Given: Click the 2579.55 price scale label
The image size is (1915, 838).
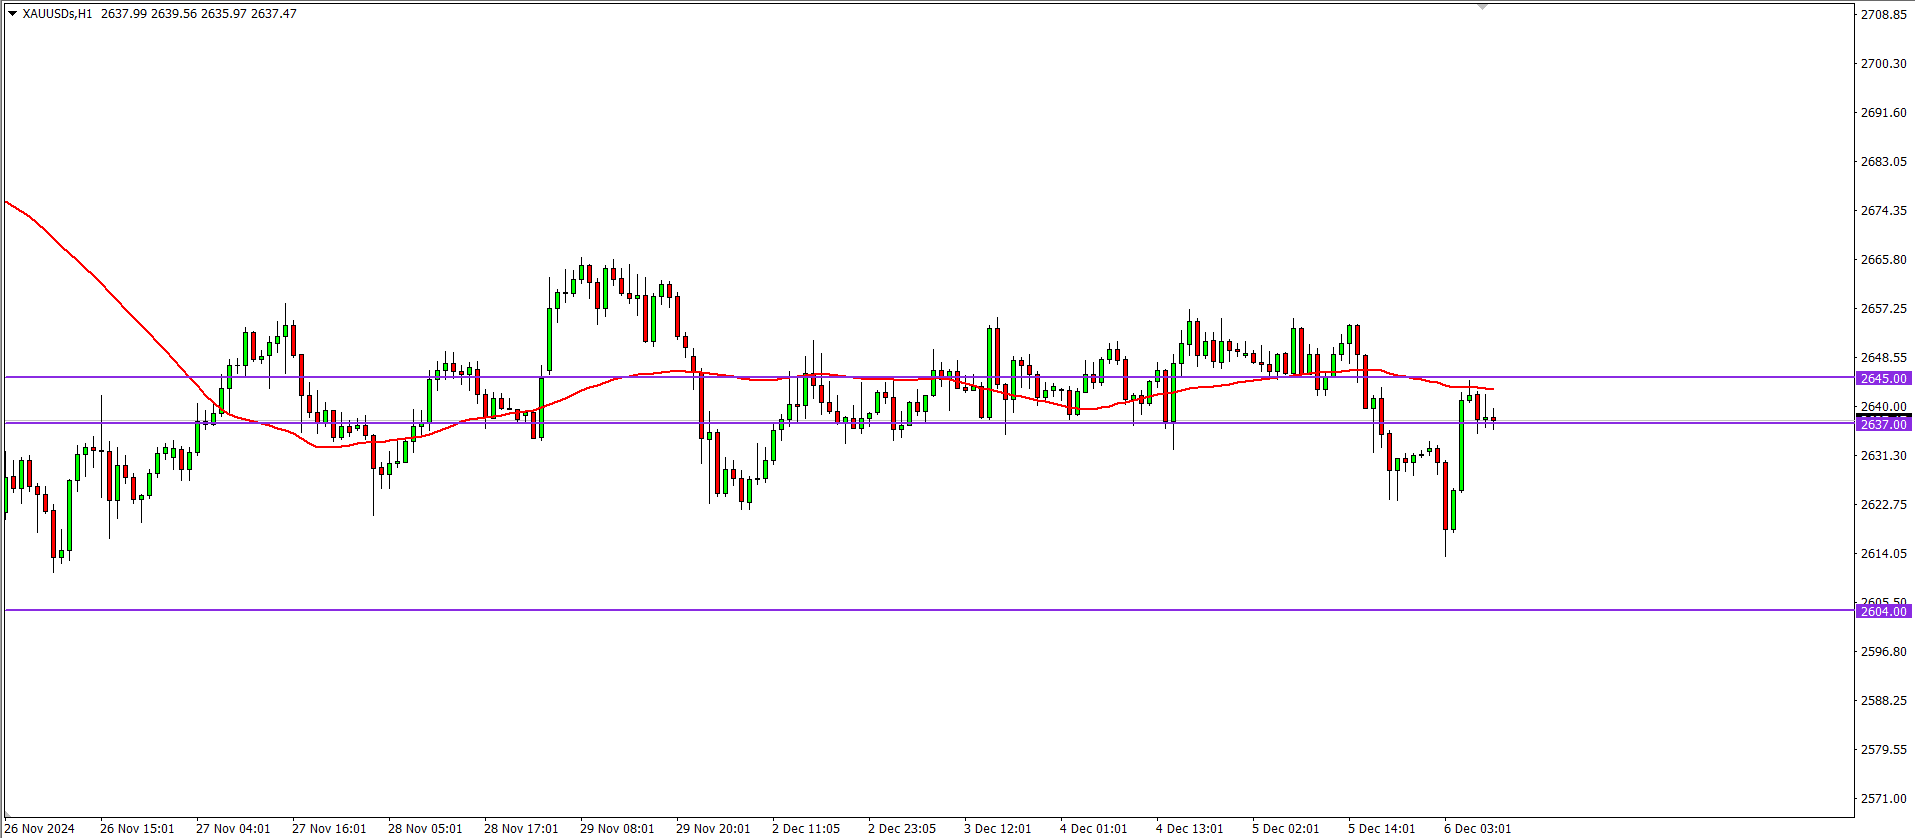Looking at the screenshot, I should (1883, 749).
